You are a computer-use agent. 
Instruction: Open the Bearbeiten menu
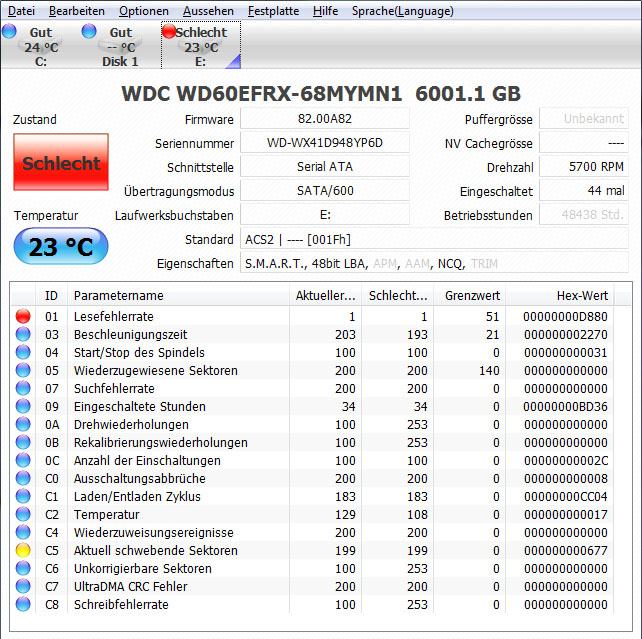[x=77, y=11]
